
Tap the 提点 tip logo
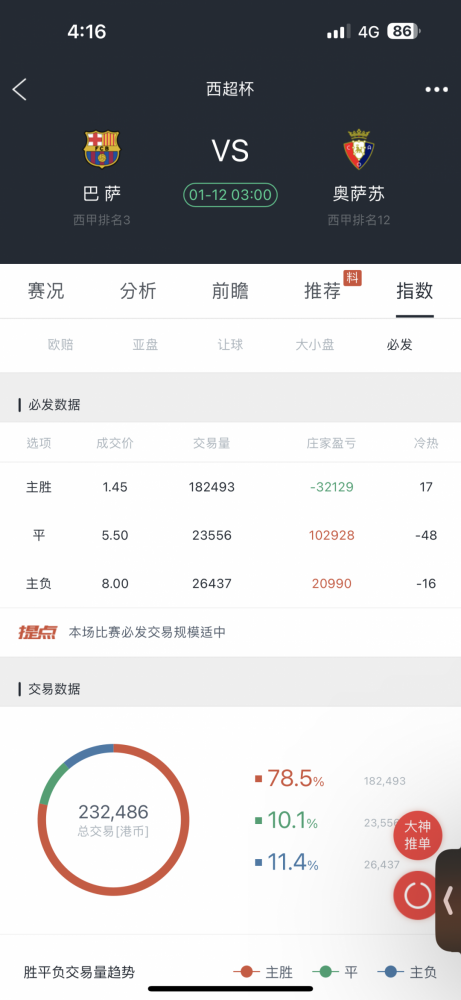pos(38,632)
